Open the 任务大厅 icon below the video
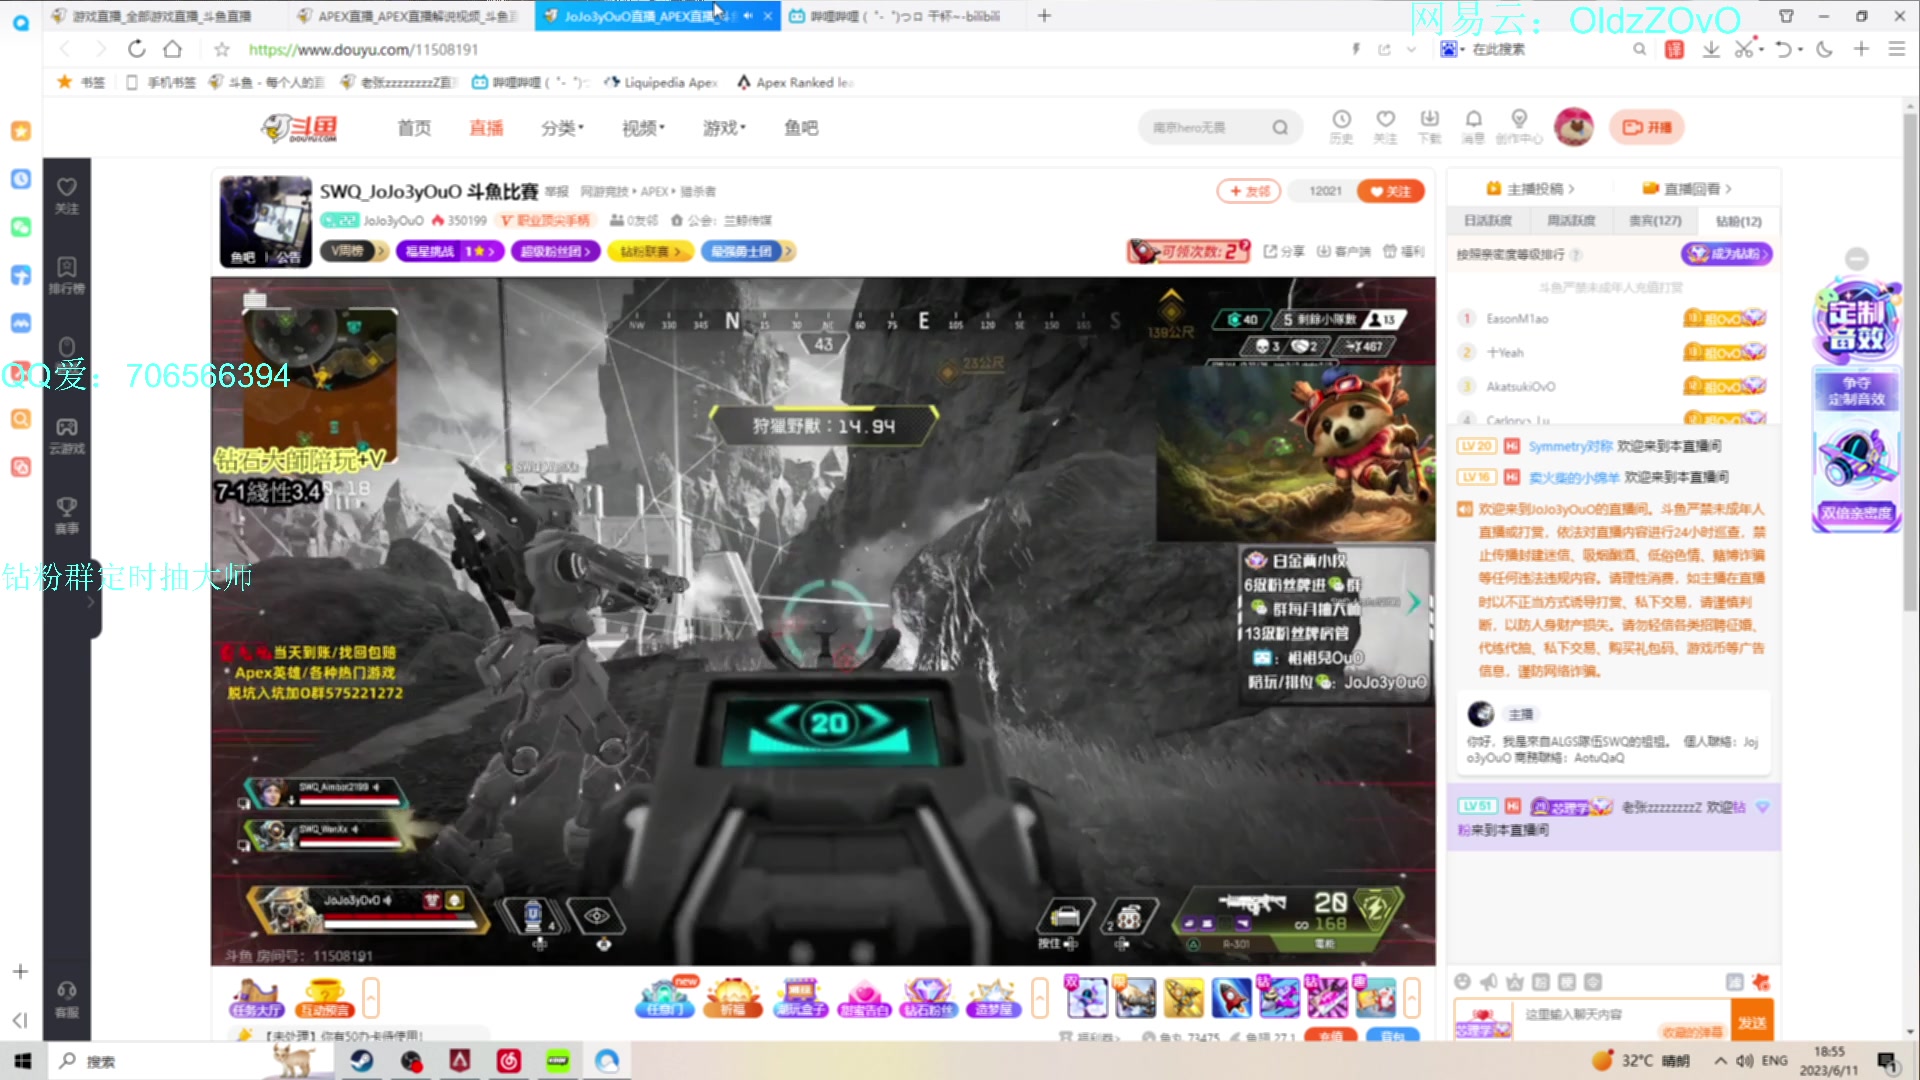1920x1080 pixels. (x=256, y=998)
